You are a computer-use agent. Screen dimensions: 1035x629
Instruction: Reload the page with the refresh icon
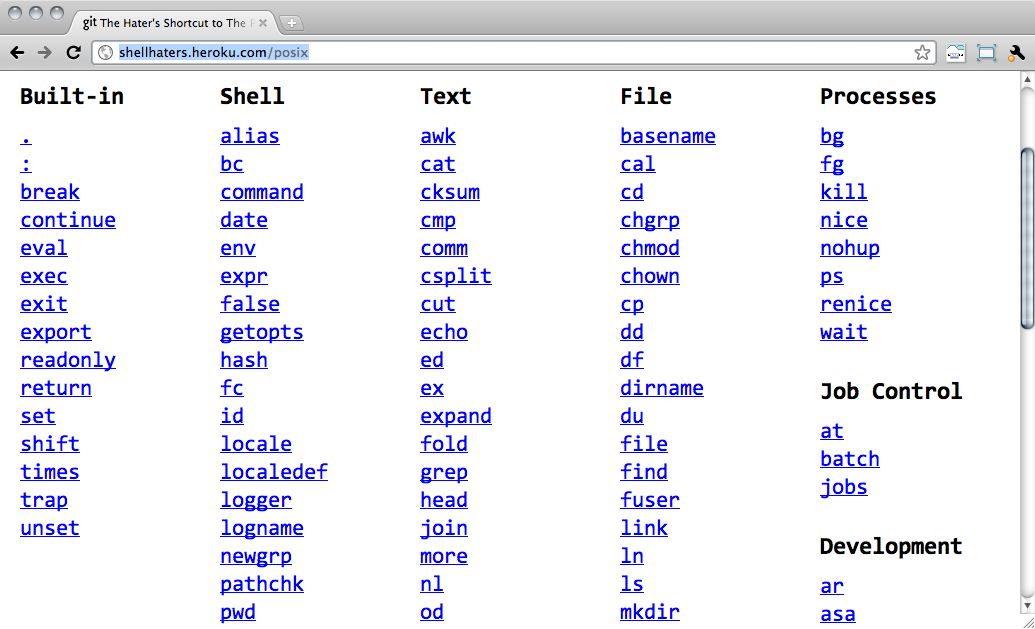point(73,53)
